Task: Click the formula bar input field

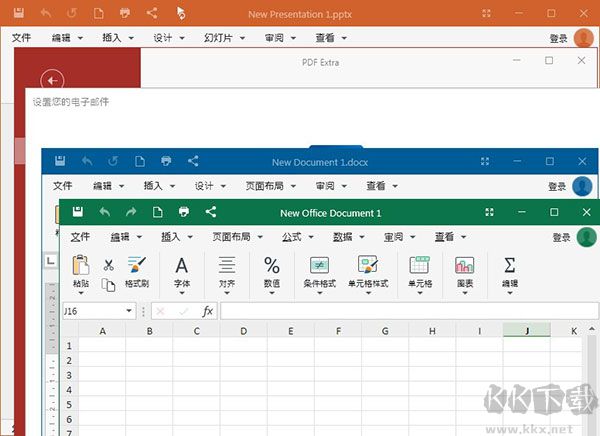Action: point(409,311)
